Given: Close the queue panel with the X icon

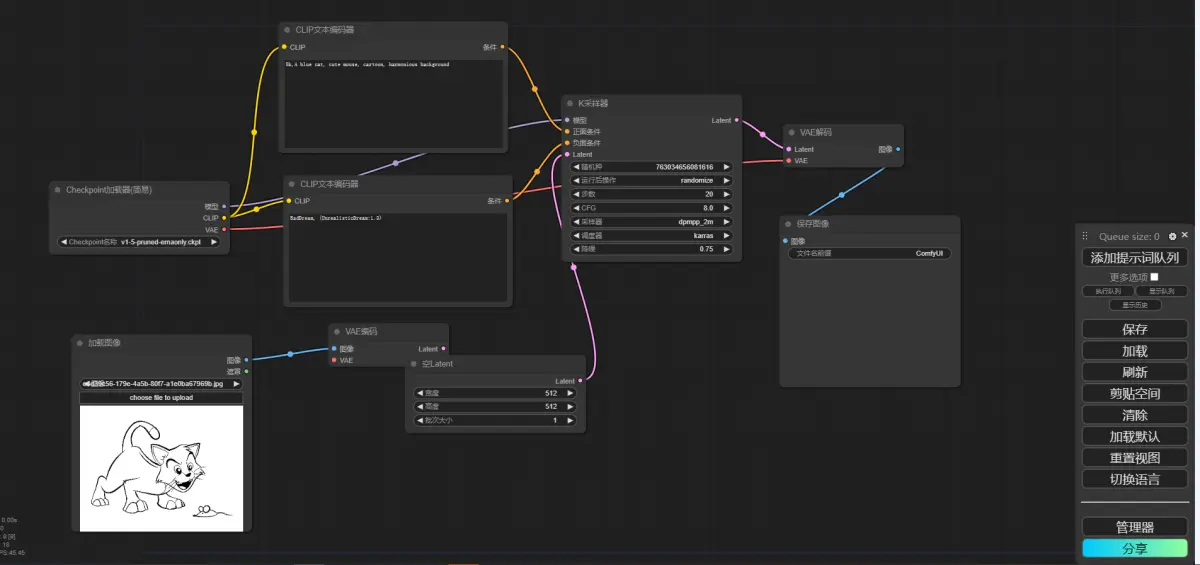Looking at the screenshot, I should point(1185,235).
